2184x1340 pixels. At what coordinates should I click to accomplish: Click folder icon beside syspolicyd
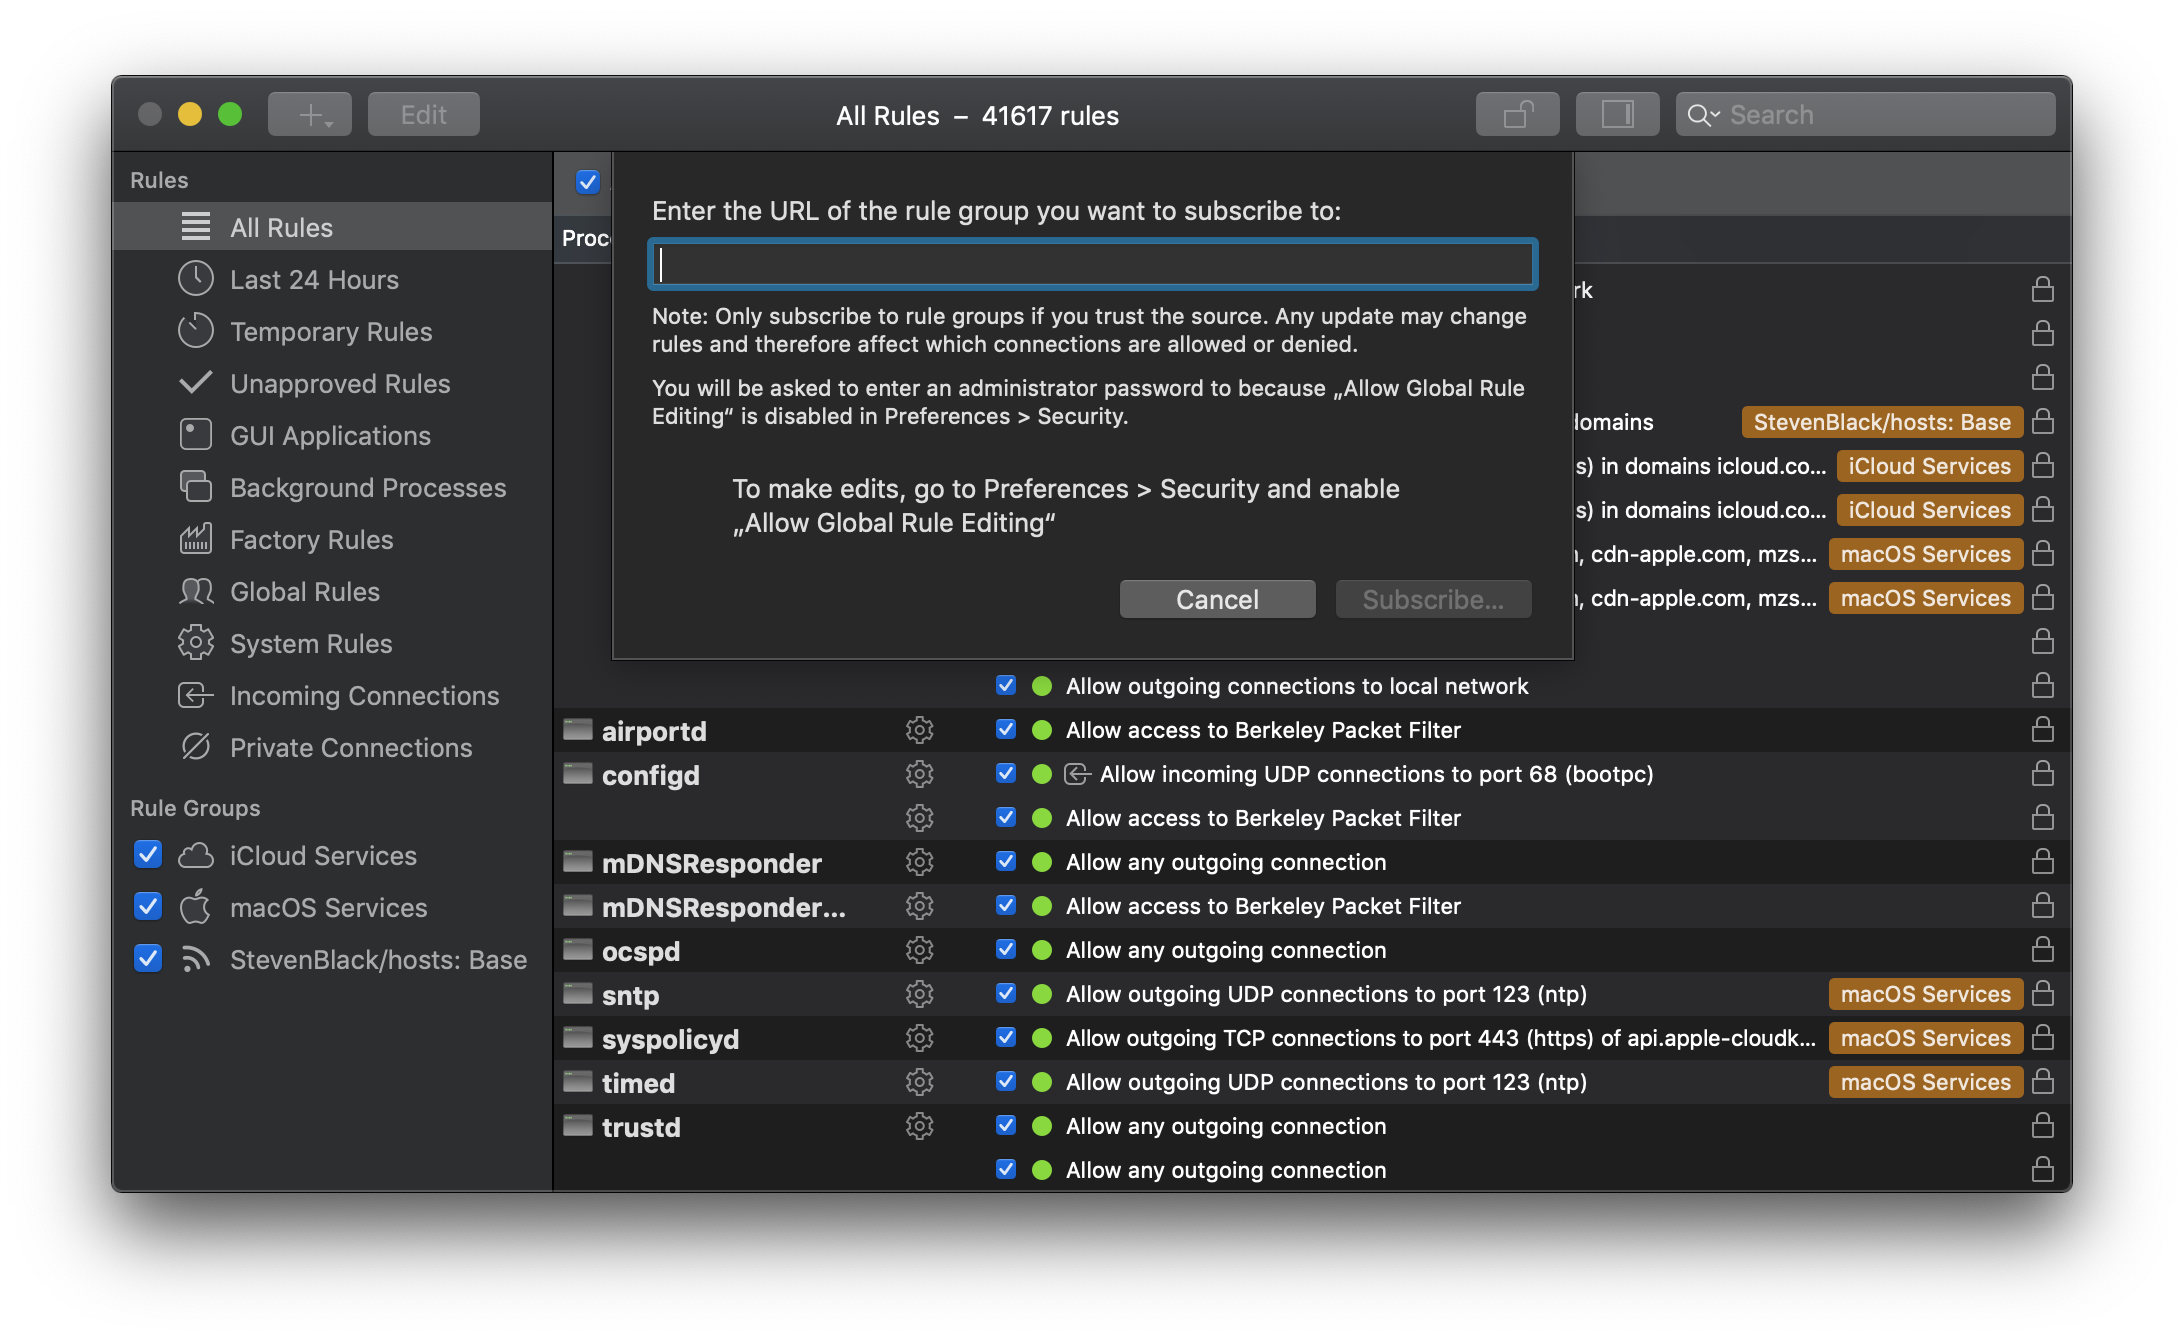click(578, 1038)
